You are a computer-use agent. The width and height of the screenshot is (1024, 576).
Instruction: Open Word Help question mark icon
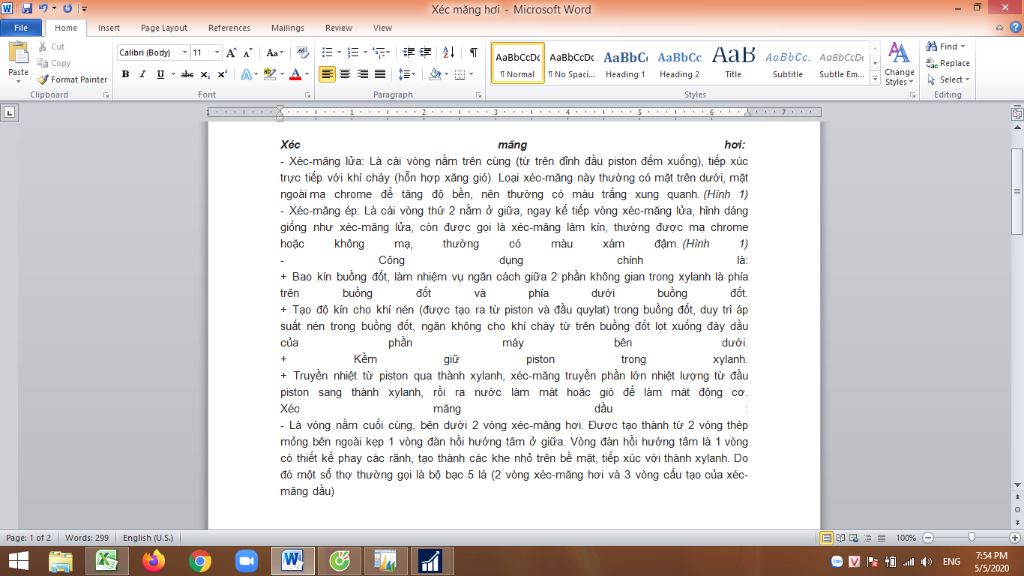click(1016, 27)
